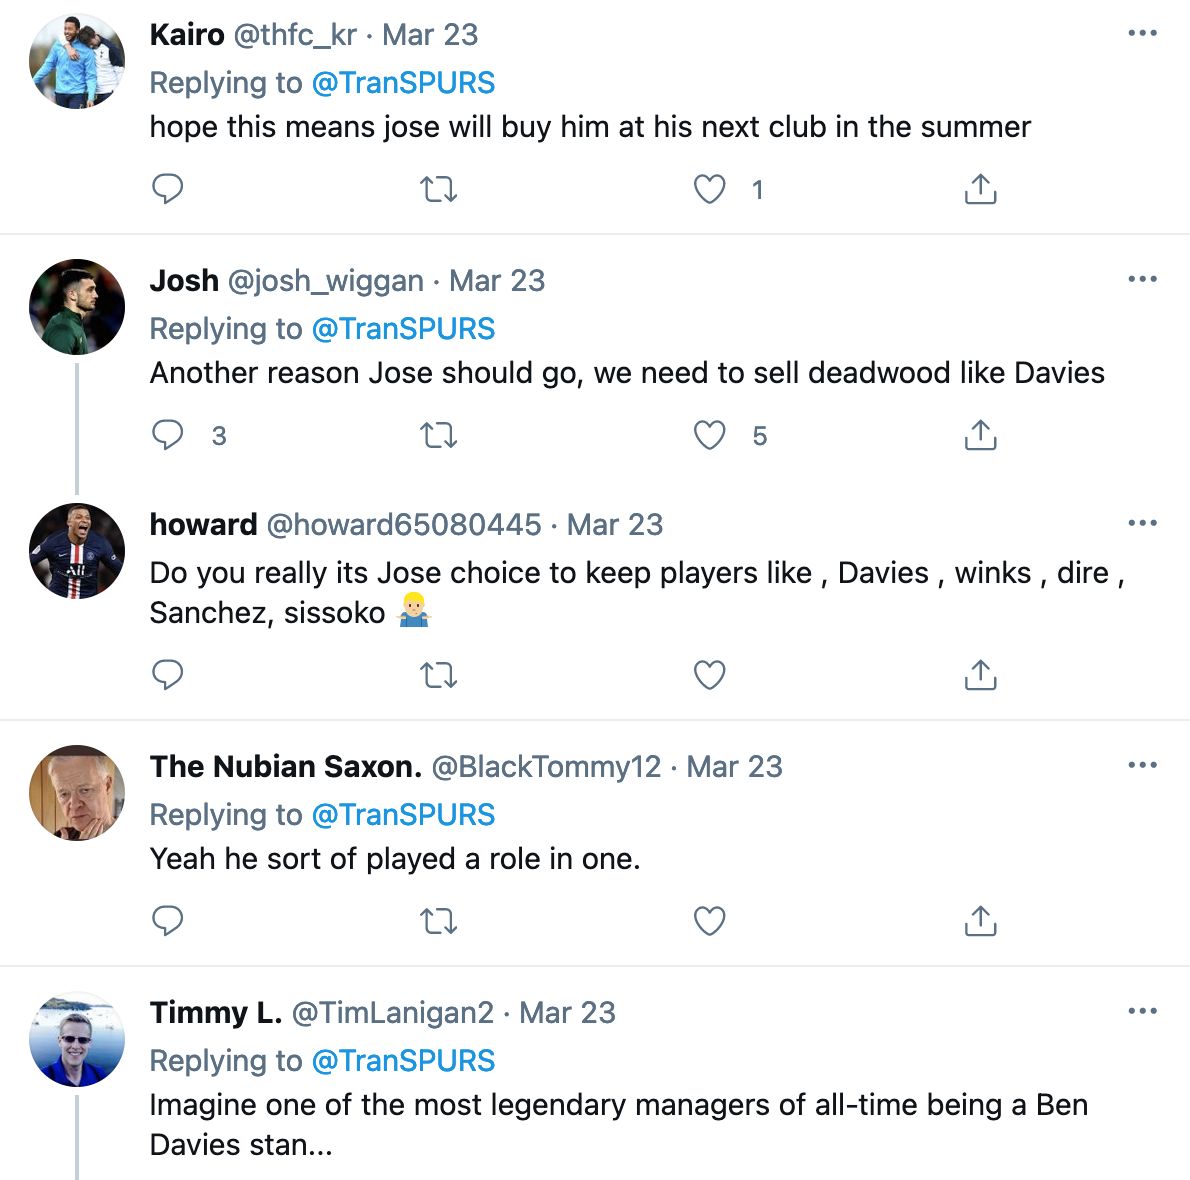
Task: Reply to Josh's deadwood tweet
Action: [x=167, y=435]
